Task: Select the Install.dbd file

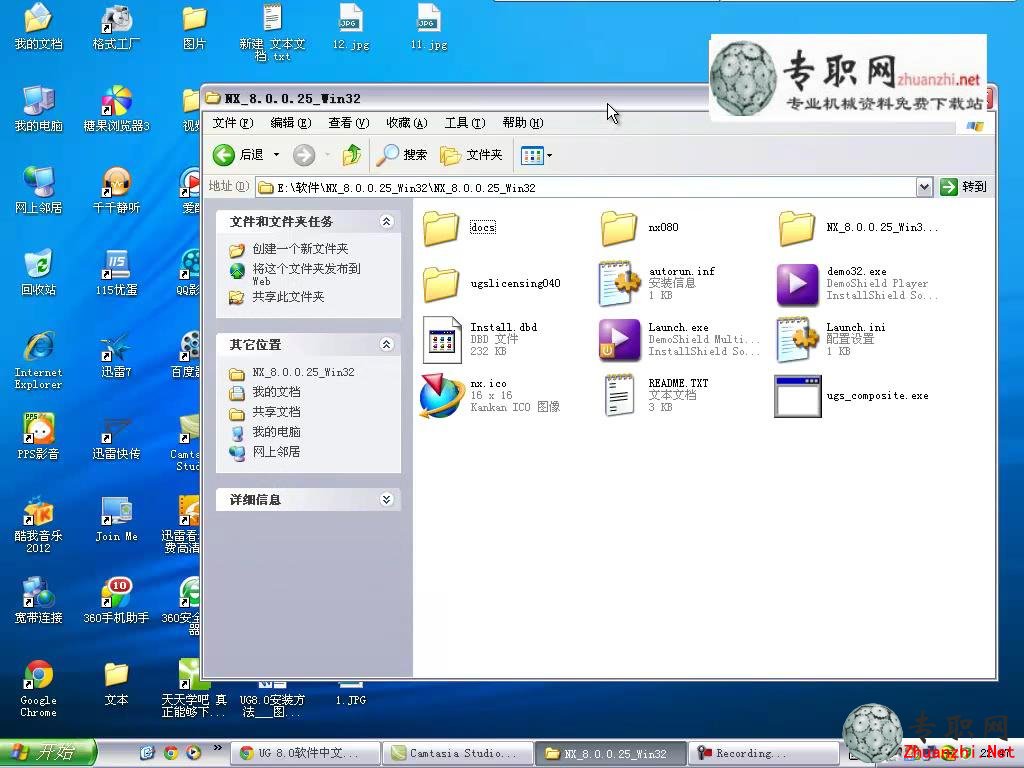Action: point(480,339)
